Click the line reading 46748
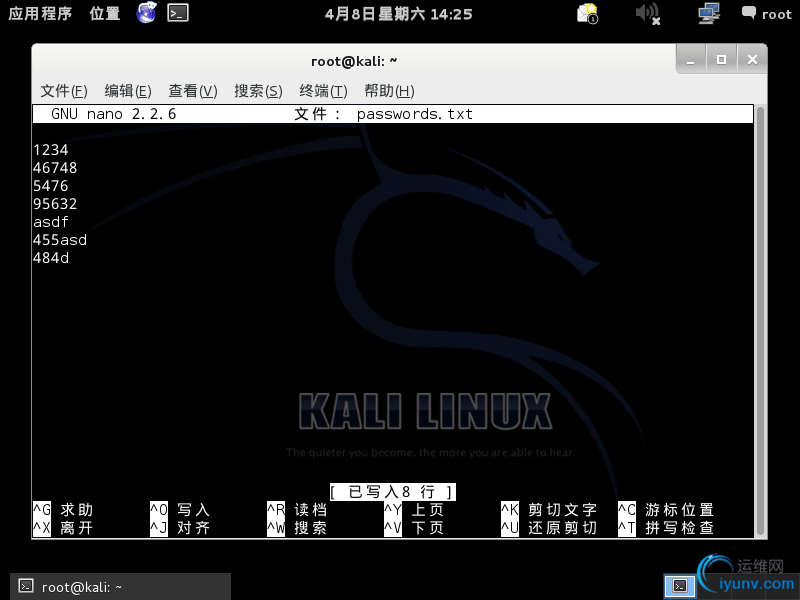The width and height of the screenshot is (800, 600). click(55, 168)
